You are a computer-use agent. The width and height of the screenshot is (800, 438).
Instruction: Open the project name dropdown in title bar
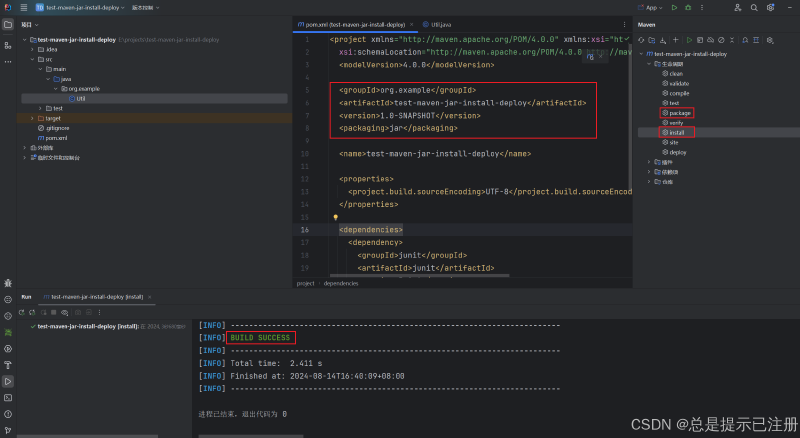[x=80, y=8]
